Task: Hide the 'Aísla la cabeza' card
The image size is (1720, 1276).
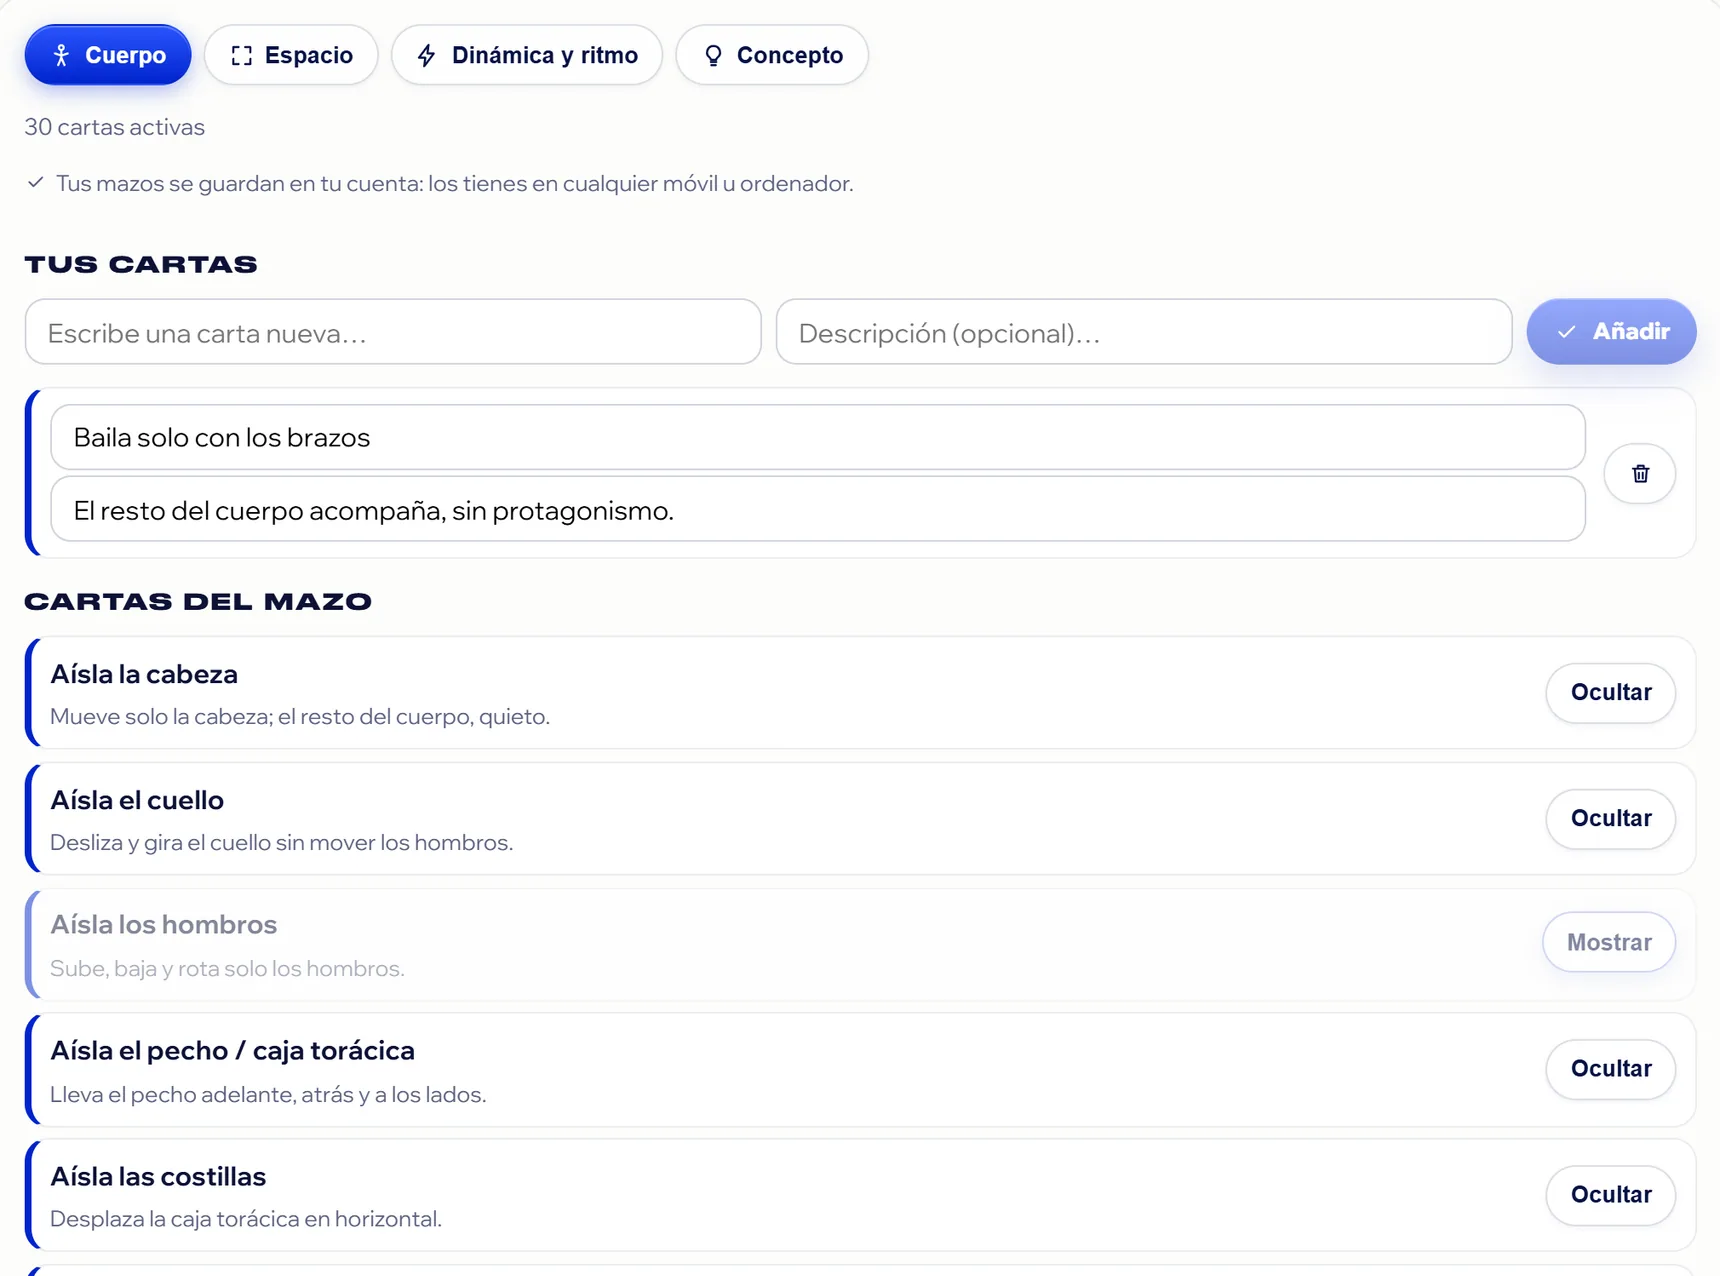Action: pyautogui.click(x=1610, y=692)
